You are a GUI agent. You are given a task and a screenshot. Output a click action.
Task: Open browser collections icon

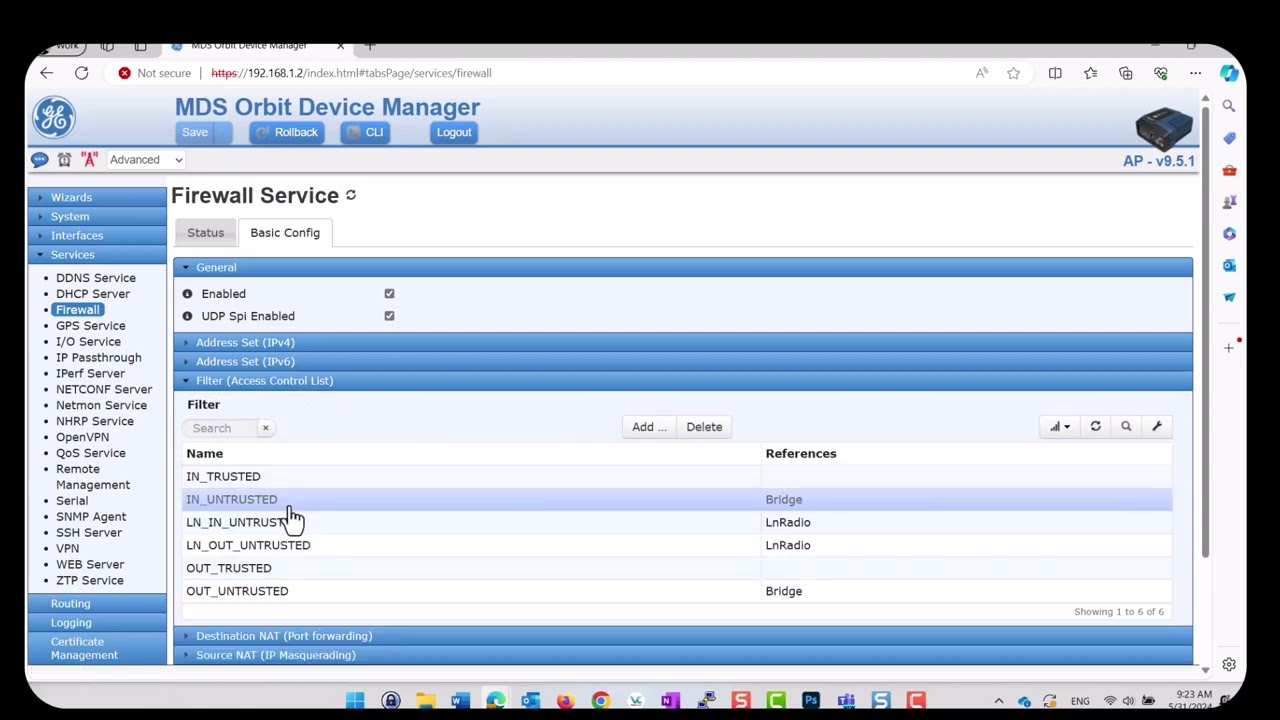[x=1125, y=73]
